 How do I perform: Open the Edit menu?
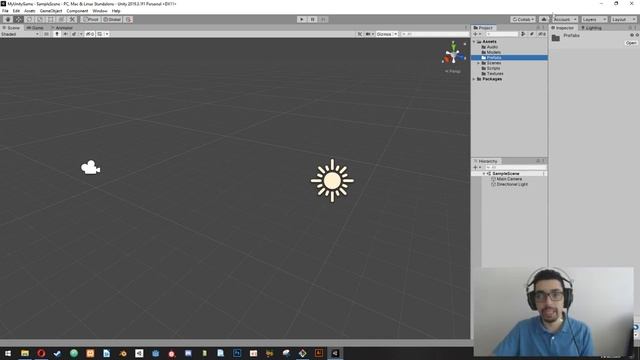point(16,11)
